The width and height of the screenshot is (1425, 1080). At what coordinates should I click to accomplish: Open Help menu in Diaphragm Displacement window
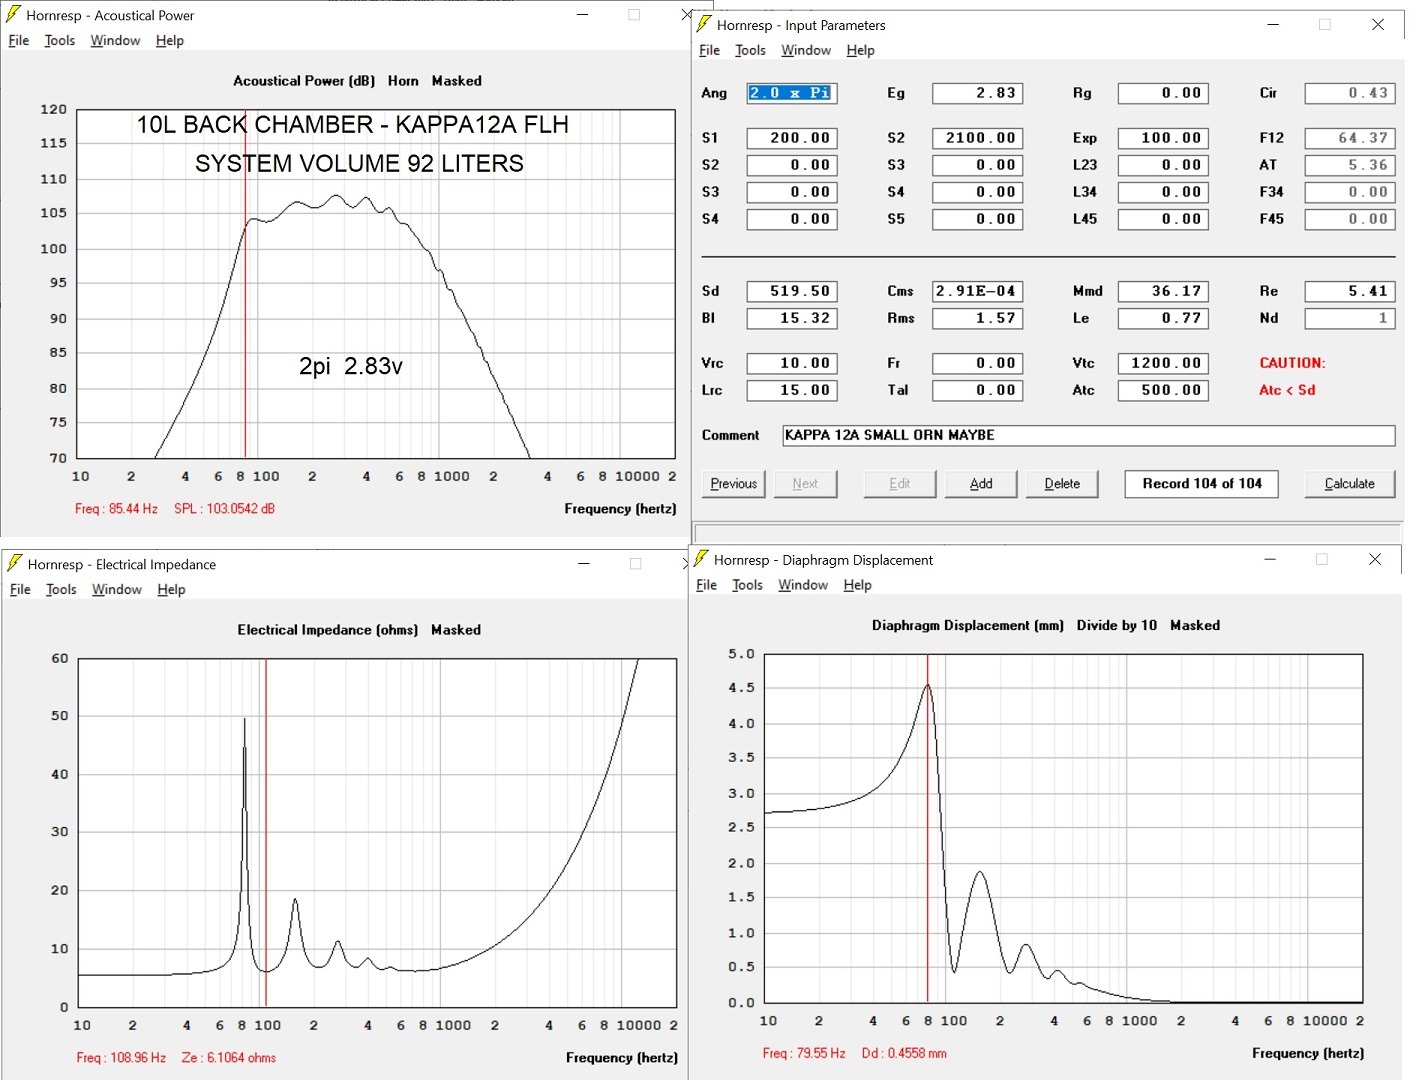click(857, 586)
